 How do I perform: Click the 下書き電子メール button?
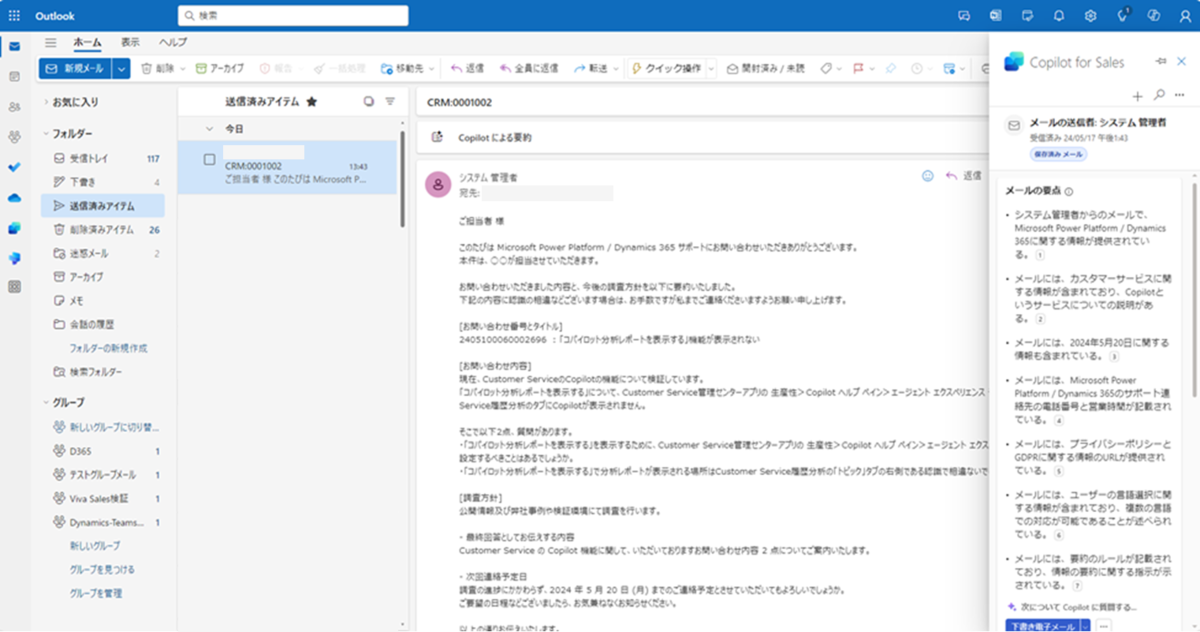[x=1041, y=626]
